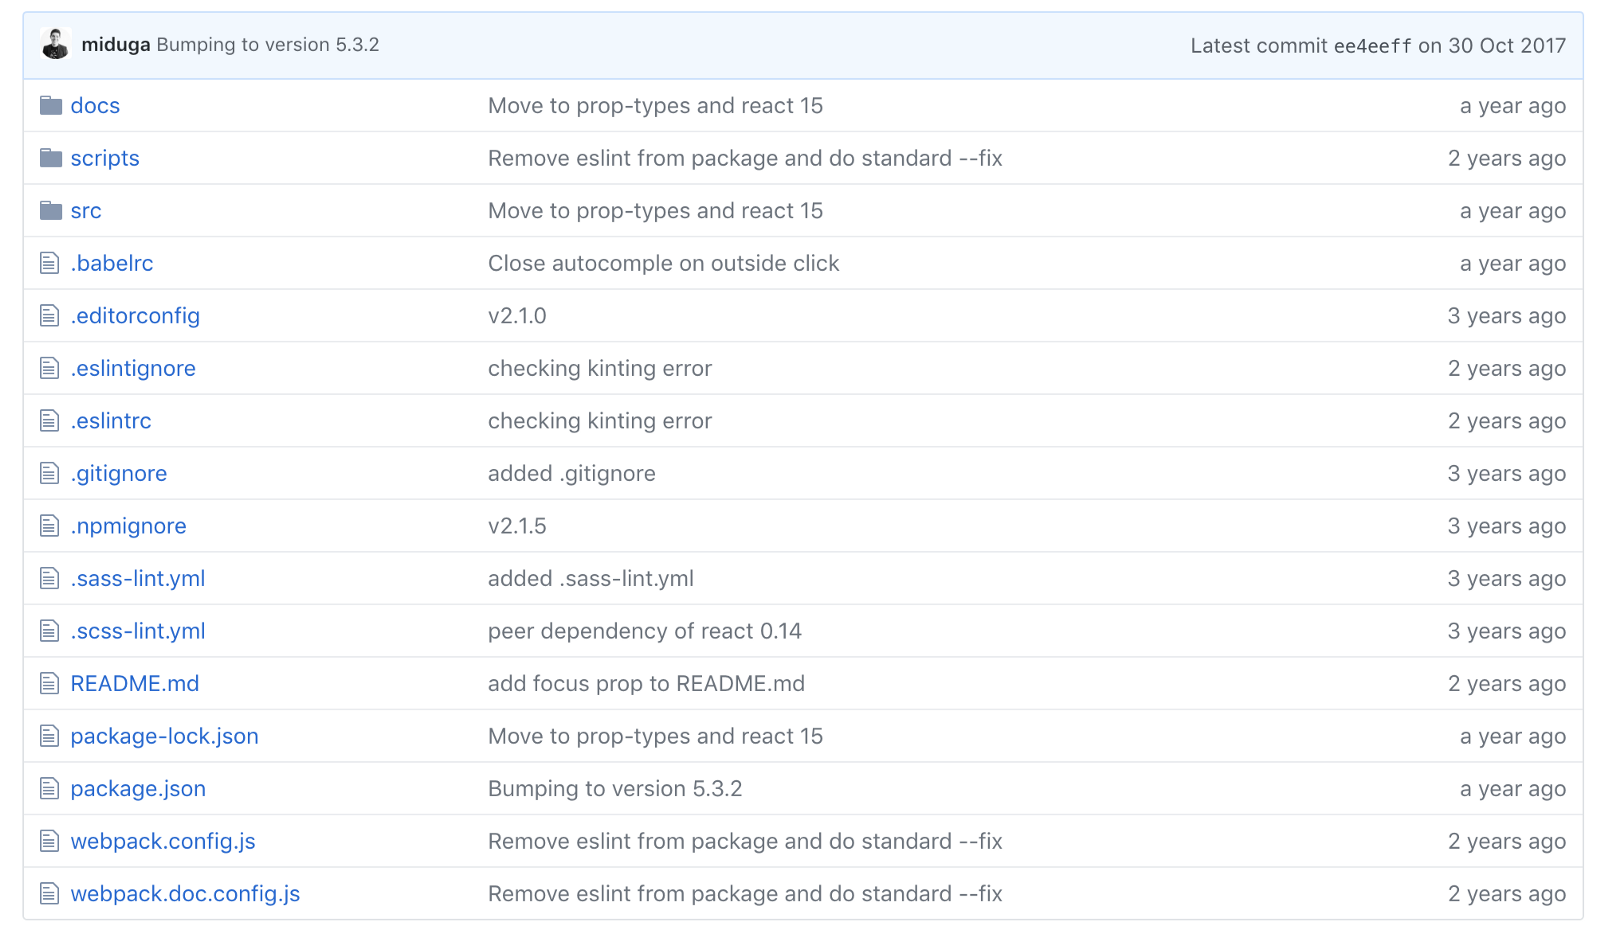The height and width of the screenshot is (933, 1600).
Task: Open commit 'added .sass-lint.yml'
Action: 591,579
